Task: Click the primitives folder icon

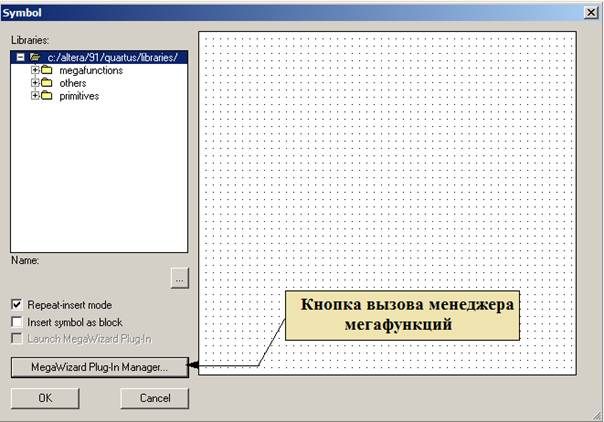Action: (46, 96)
